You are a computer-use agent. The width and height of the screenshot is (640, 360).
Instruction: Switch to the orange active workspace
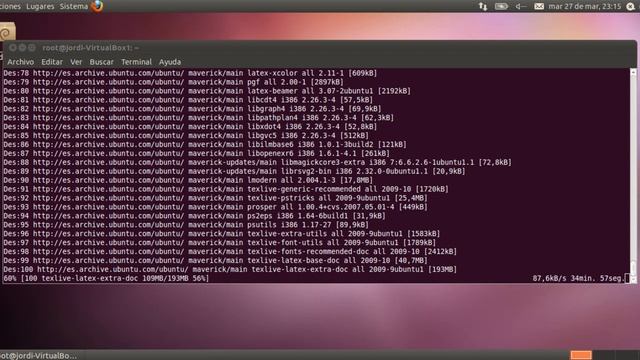click(x=581, y=355)
